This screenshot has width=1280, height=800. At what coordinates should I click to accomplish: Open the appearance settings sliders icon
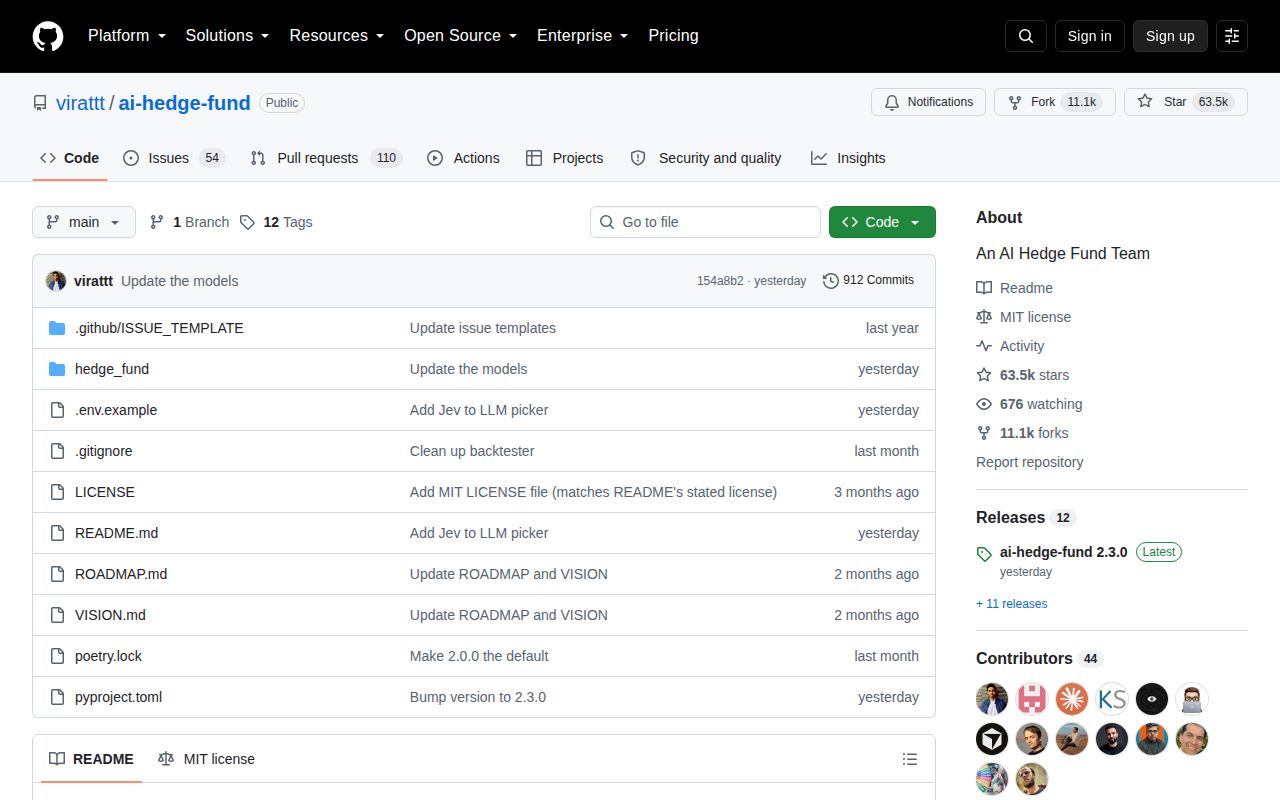[1232, 36]
